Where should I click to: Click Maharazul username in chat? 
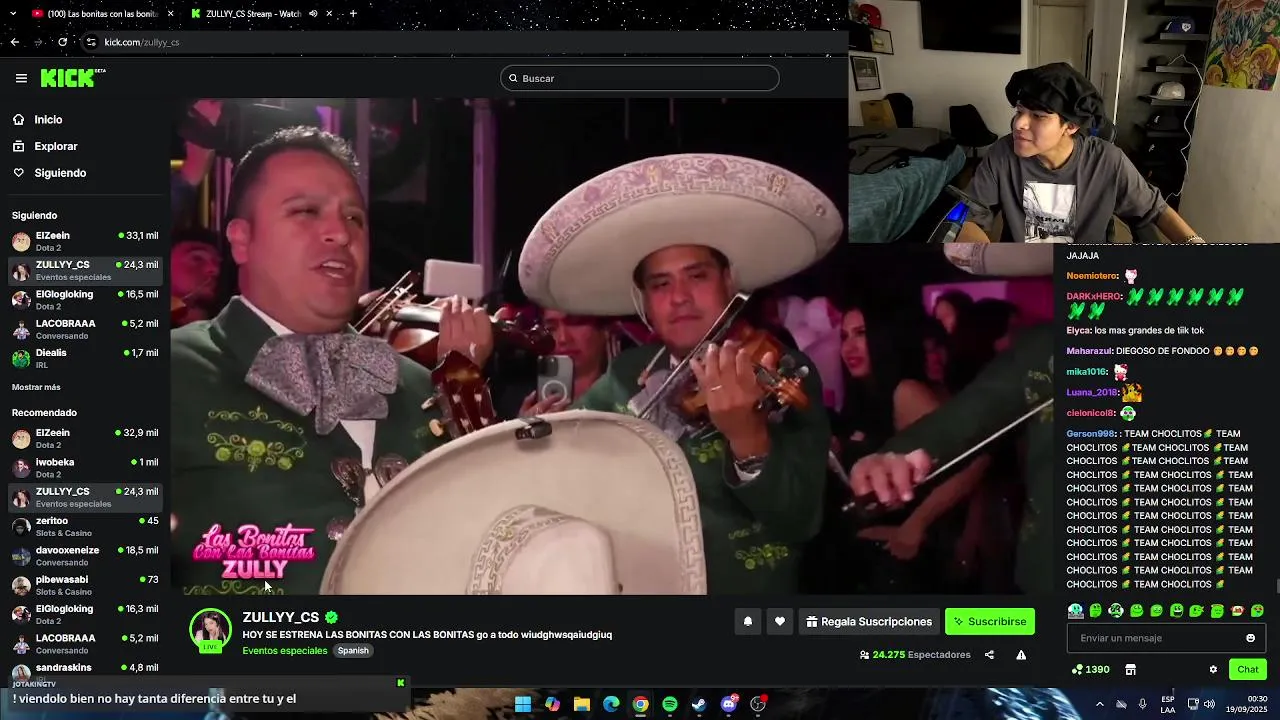[x=1088, y=351]
